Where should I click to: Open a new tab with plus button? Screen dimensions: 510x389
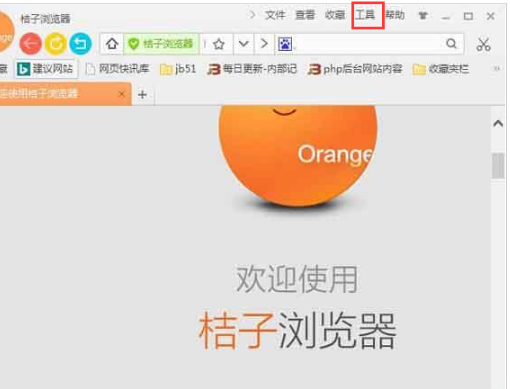pyautogui.click(x=142, y=95)
